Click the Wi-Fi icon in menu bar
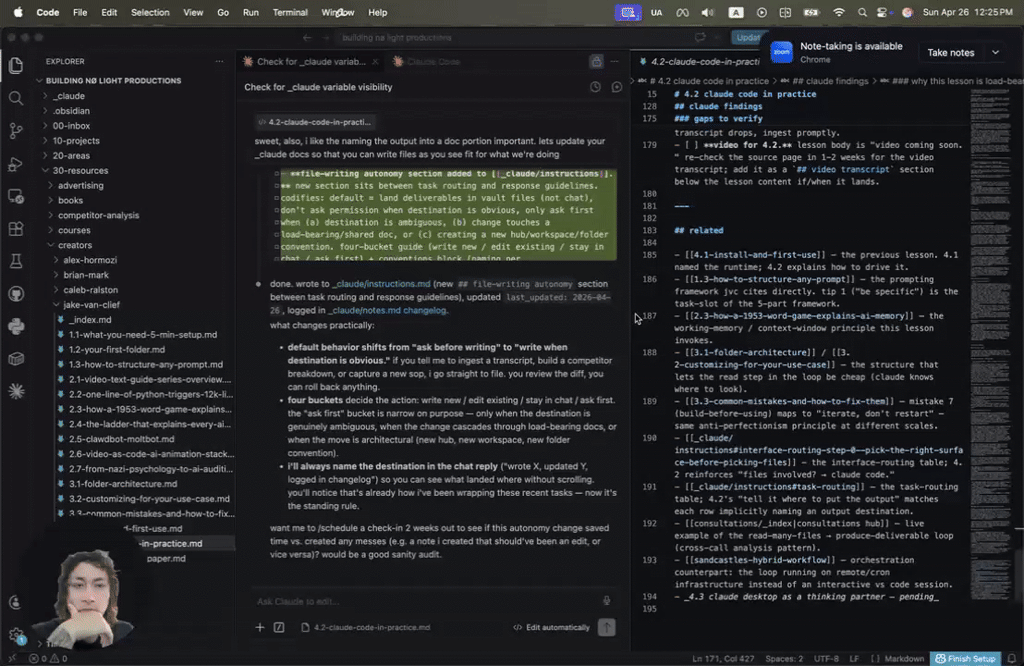The width and height of the screenshot is (1024, 666). point(839,12)
